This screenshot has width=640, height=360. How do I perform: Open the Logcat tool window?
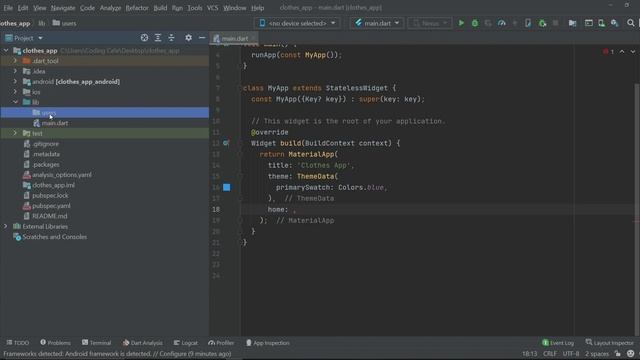[186, 343]
